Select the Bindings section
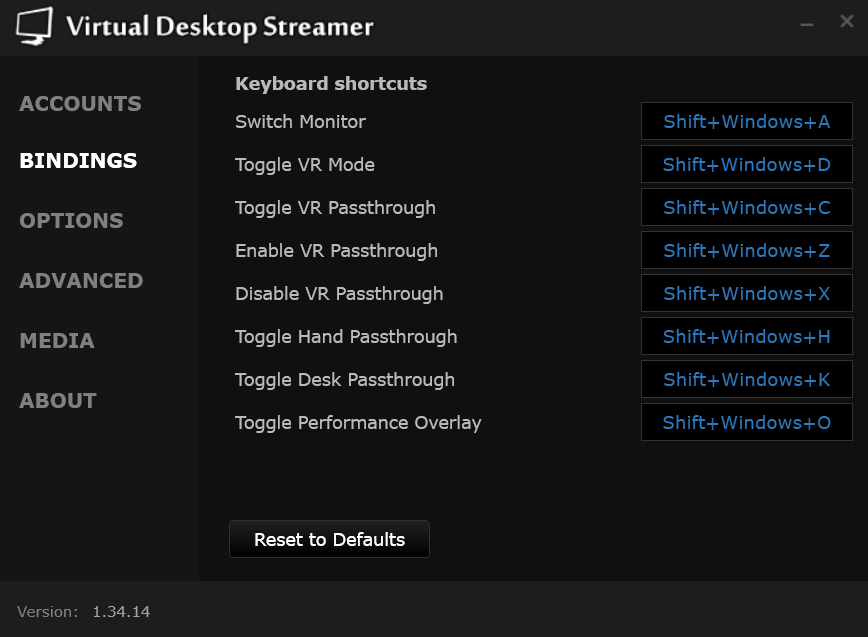The width and height of the screenshot is (868, 637). 78,161
